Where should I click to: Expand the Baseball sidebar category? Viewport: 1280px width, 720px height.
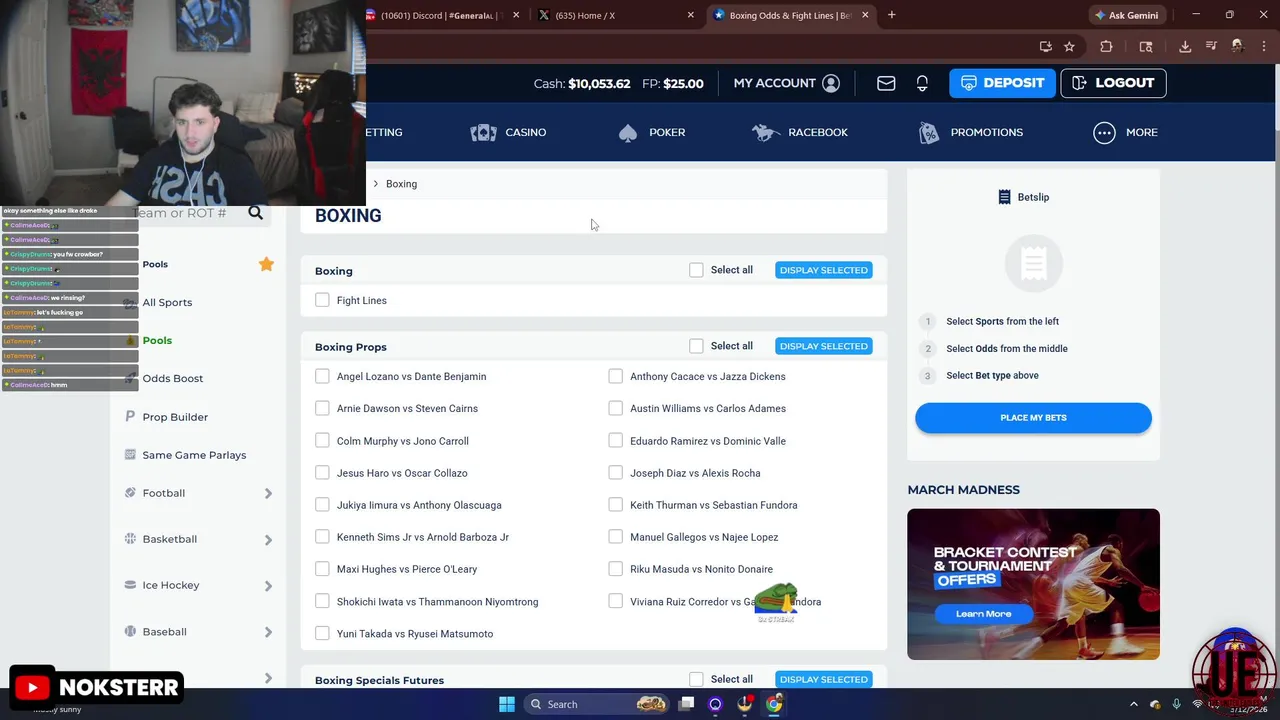pos(268,632)
